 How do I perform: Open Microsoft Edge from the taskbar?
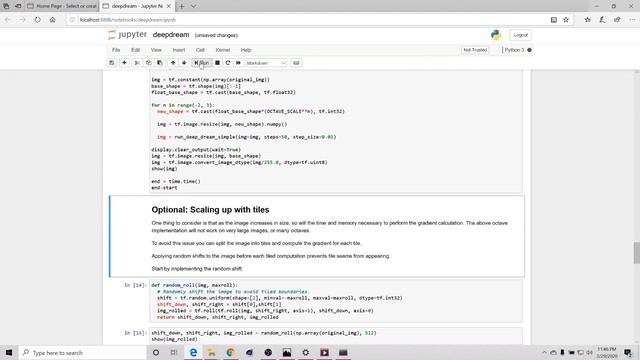(x=193, y=352)
